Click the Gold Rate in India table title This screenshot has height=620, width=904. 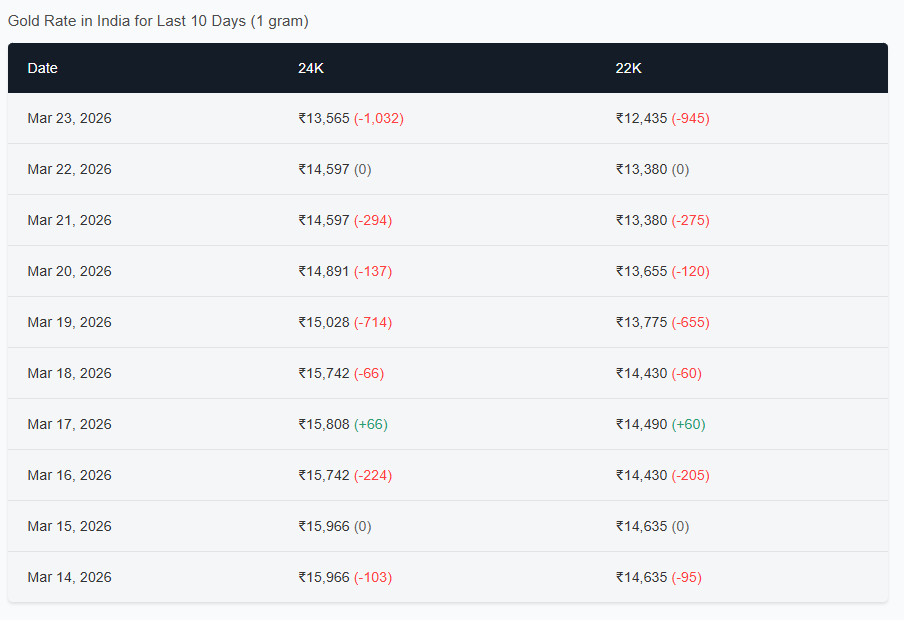tap(158, 21)
